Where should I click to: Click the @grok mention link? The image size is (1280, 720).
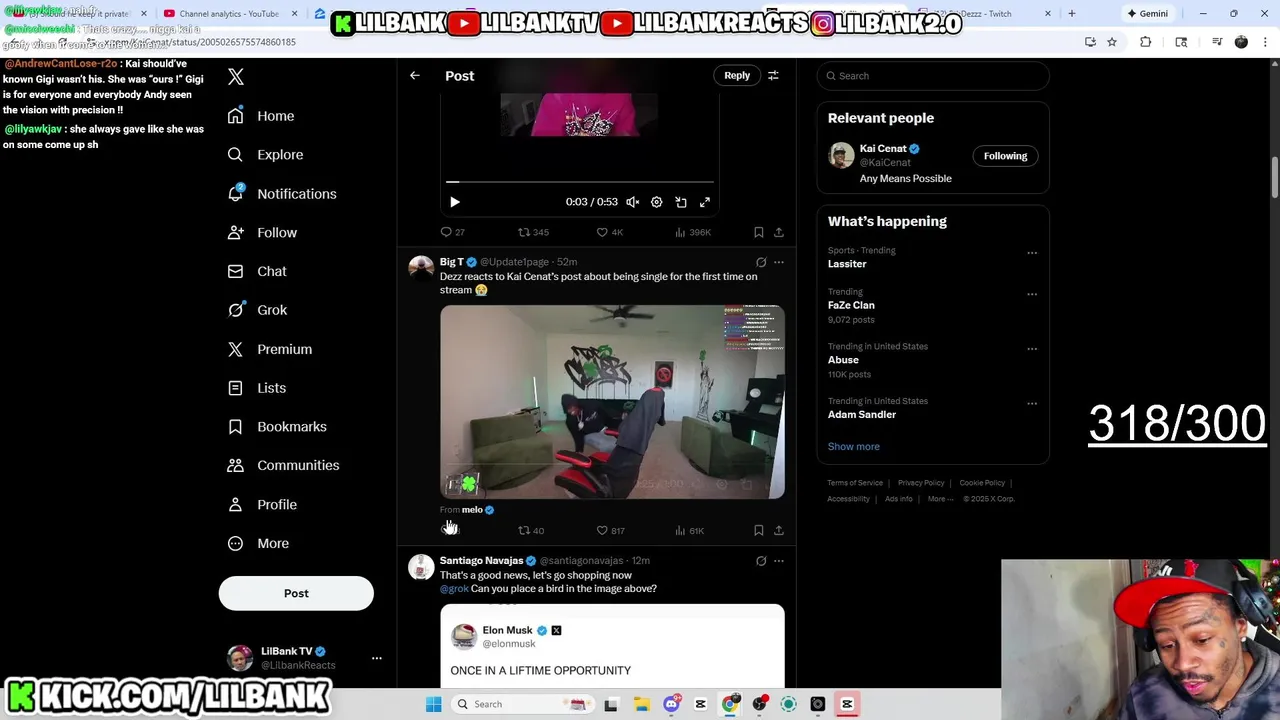pyautogui.click(x=454, y=589)
